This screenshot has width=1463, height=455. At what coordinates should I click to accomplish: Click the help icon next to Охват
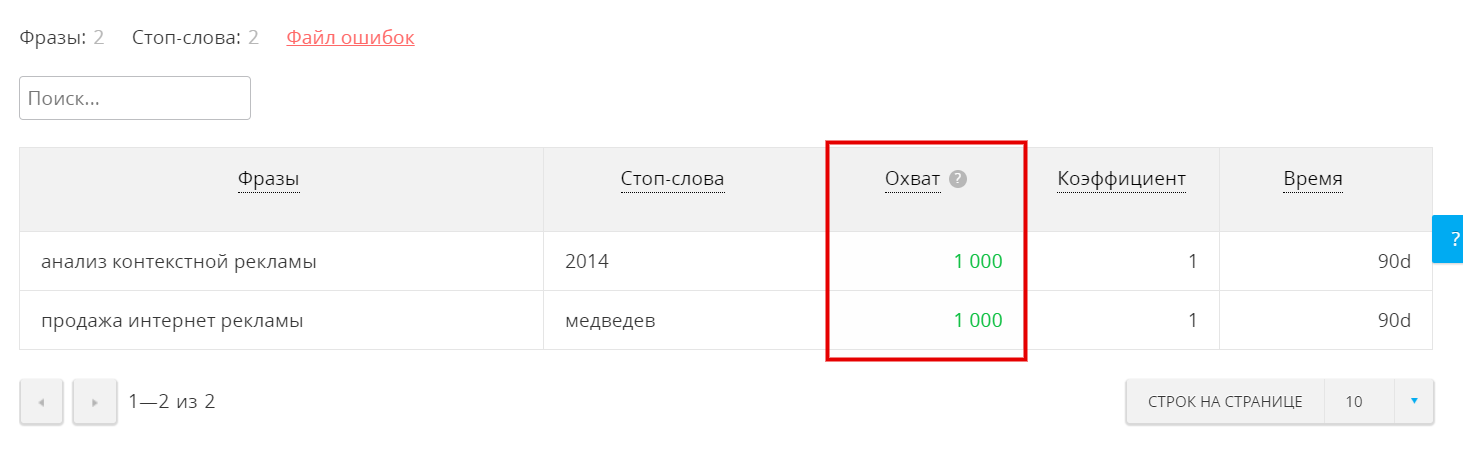(958, 179)
